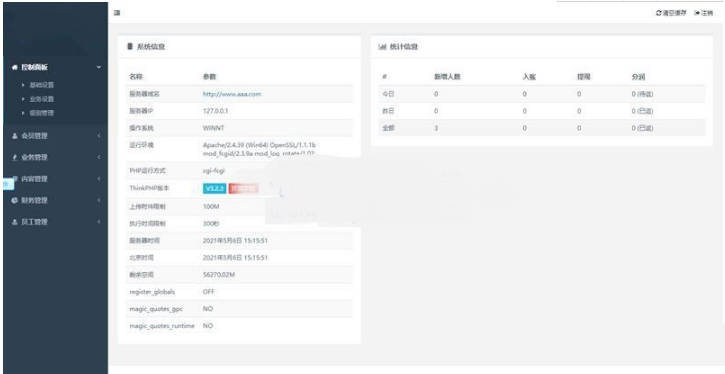This screenshot has width=725, height=374.
Task: Click the 系统信息 panel title
Action: pyautogui.click(x=151, y=47)
